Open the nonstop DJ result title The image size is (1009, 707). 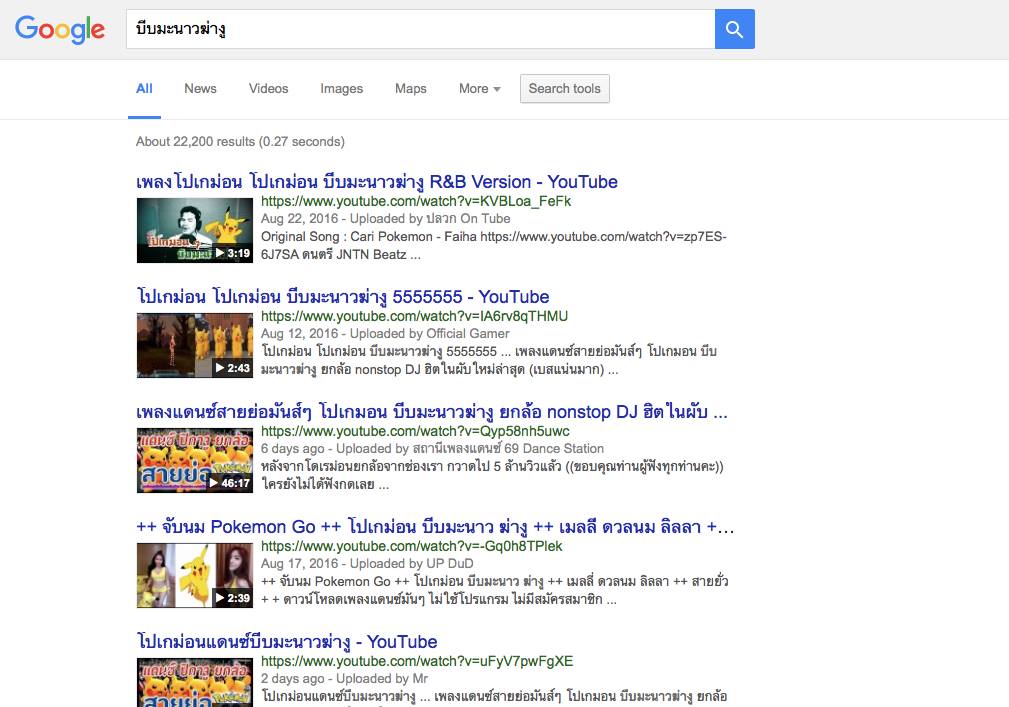432,412
